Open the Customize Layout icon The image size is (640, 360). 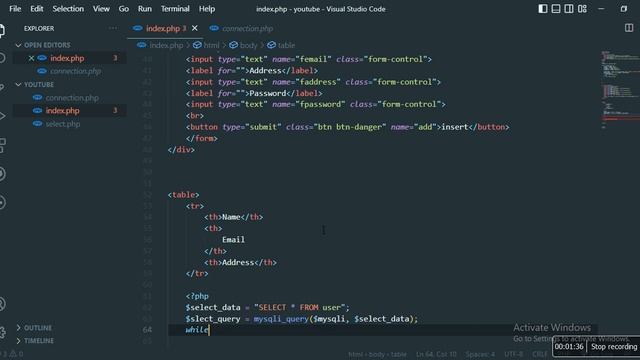(582, 9)
